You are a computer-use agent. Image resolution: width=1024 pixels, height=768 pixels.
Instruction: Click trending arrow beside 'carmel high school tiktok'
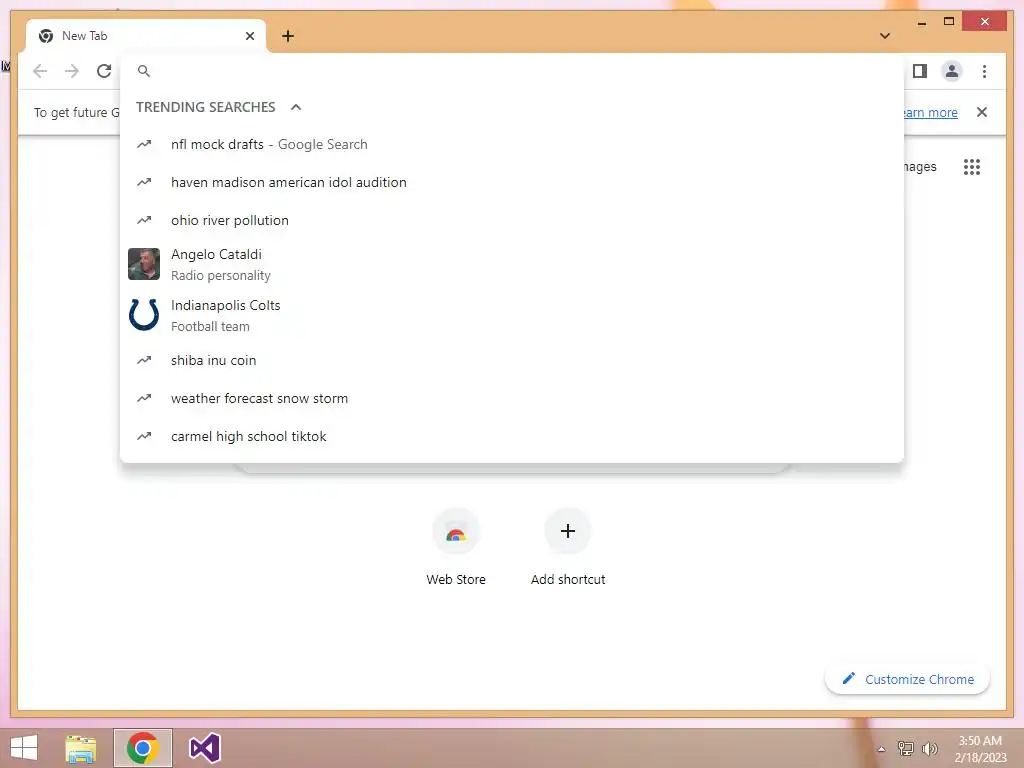tap(144, 436)
